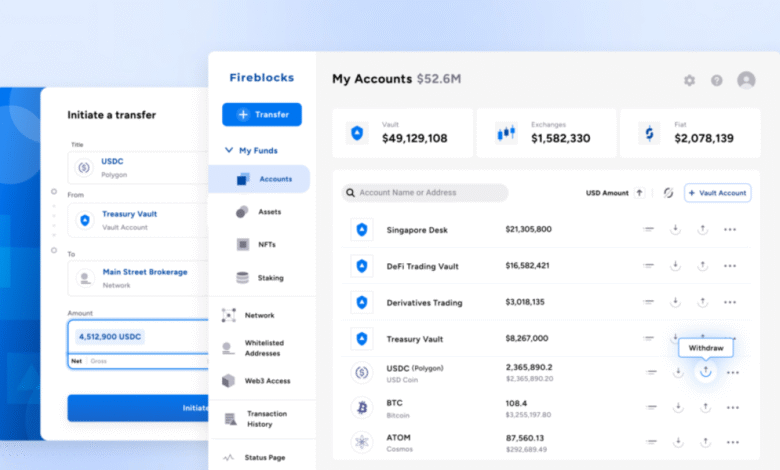780x470 pixels.
Task: Click deposit icon for Derivatives Trading
Action: 675,302
